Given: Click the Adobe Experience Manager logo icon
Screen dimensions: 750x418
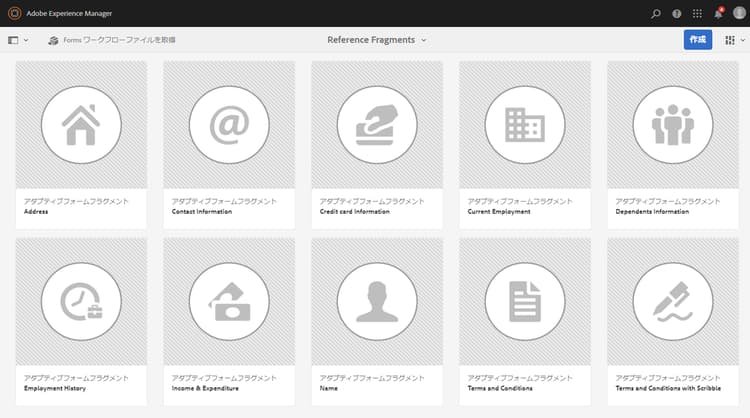Looking at the screenshot, I should (14, 13).
